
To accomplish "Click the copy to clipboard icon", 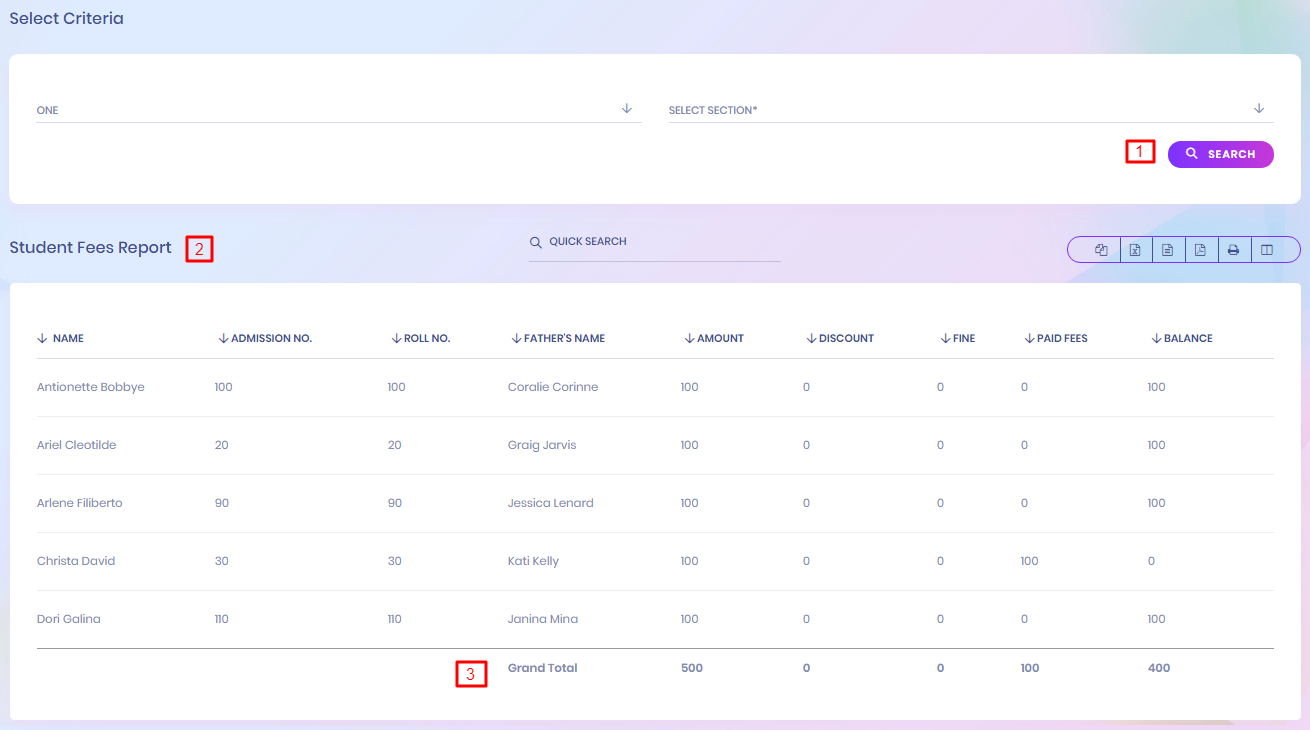I will click(1101, 250).
